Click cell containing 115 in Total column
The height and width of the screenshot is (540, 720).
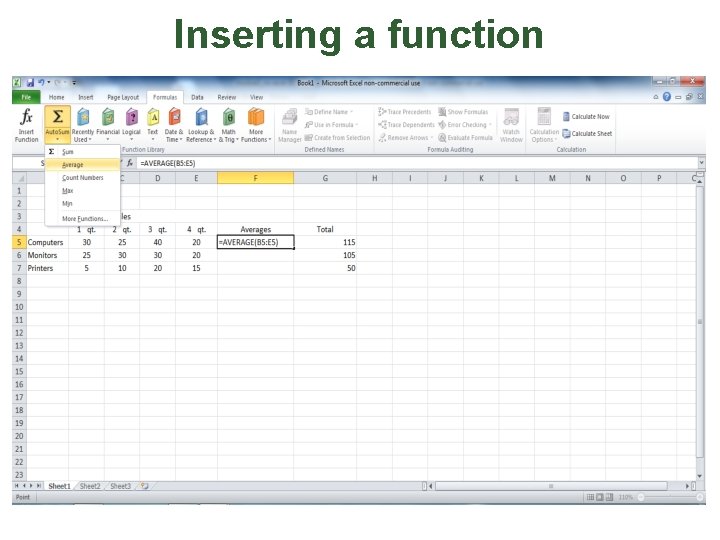(x=325, y=242)
